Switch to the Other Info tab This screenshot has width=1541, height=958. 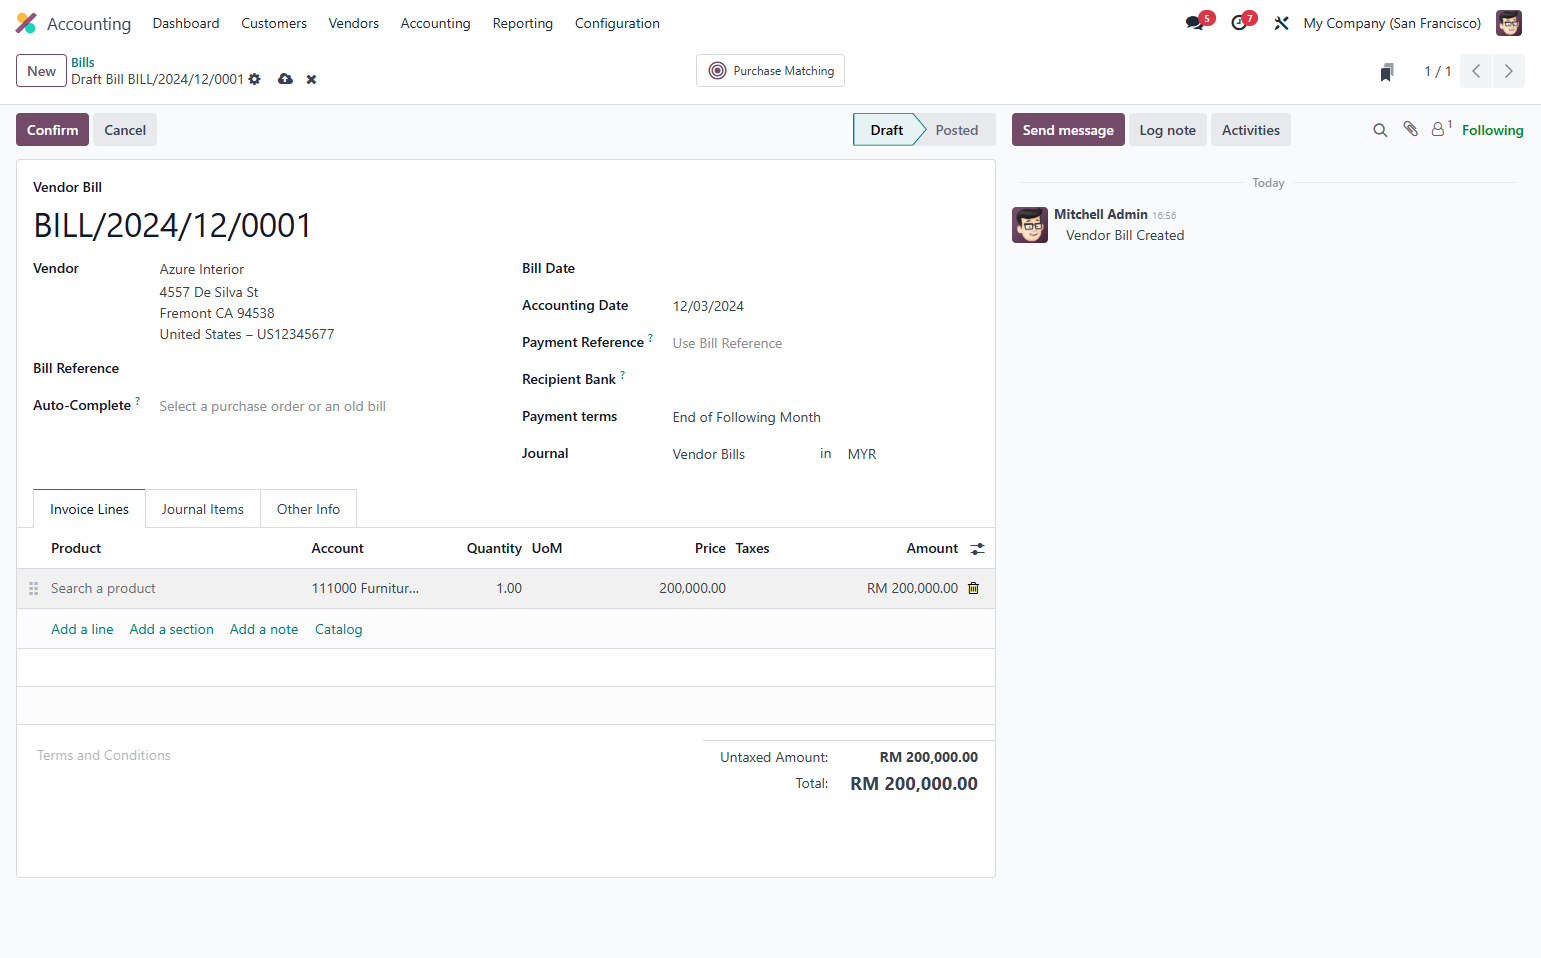pyautogui.click(x=308, y=509)
